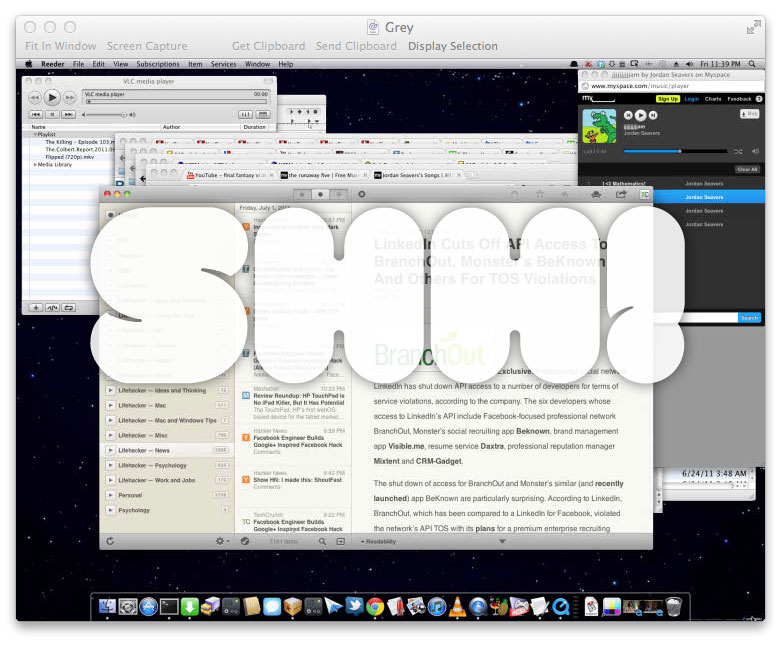
Task: Click Myspace song progress bar
Action: [675, 151]
